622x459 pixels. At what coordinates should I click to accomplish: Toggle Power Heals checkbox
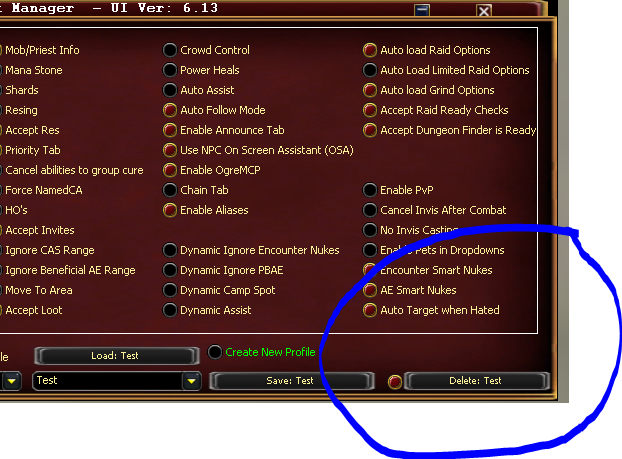point(170,70)
